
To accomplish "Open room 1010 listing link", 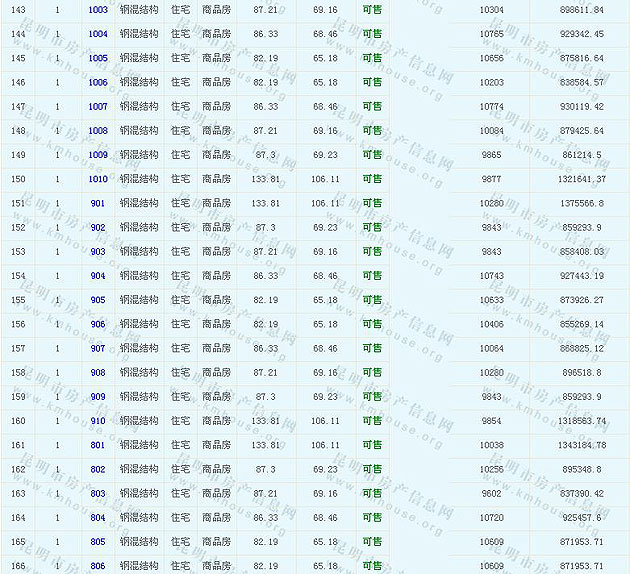I will click(x=97, y=179).
